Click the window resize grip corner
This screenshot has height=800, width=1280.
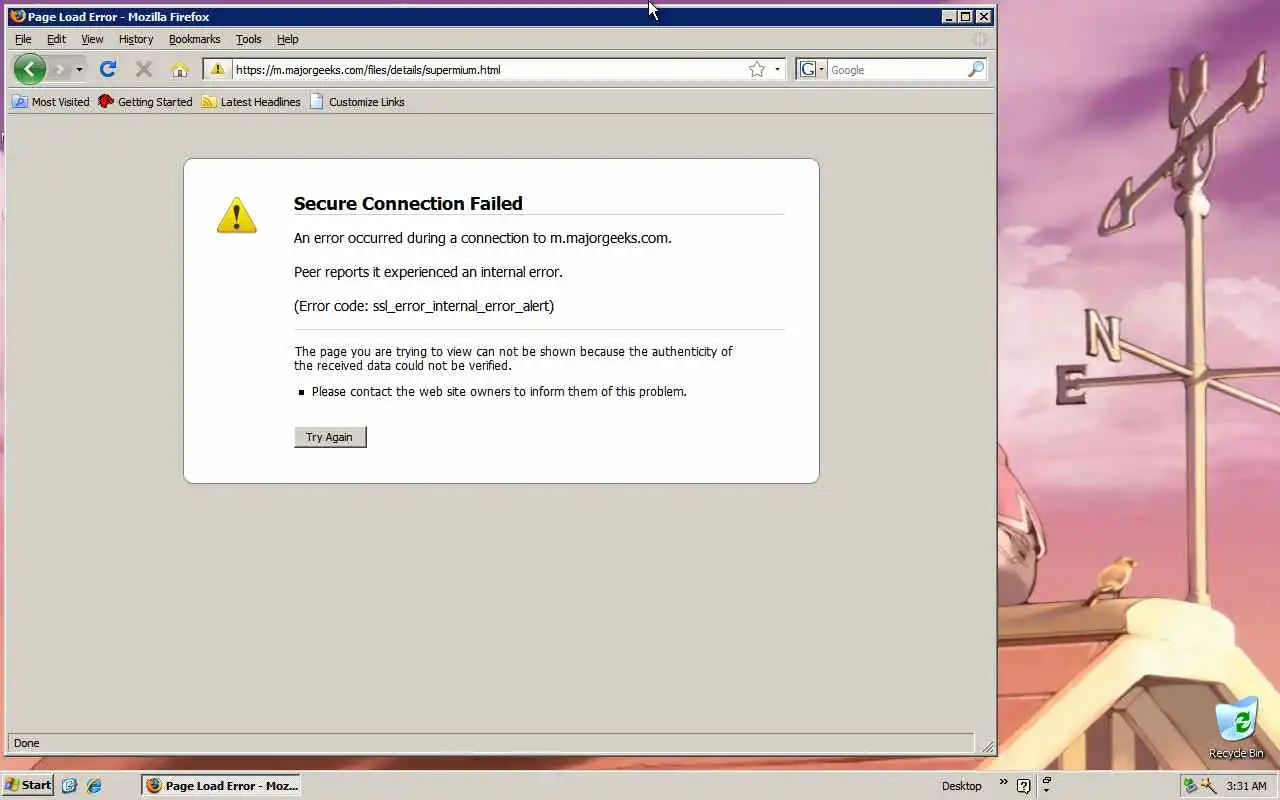point(988,746)
